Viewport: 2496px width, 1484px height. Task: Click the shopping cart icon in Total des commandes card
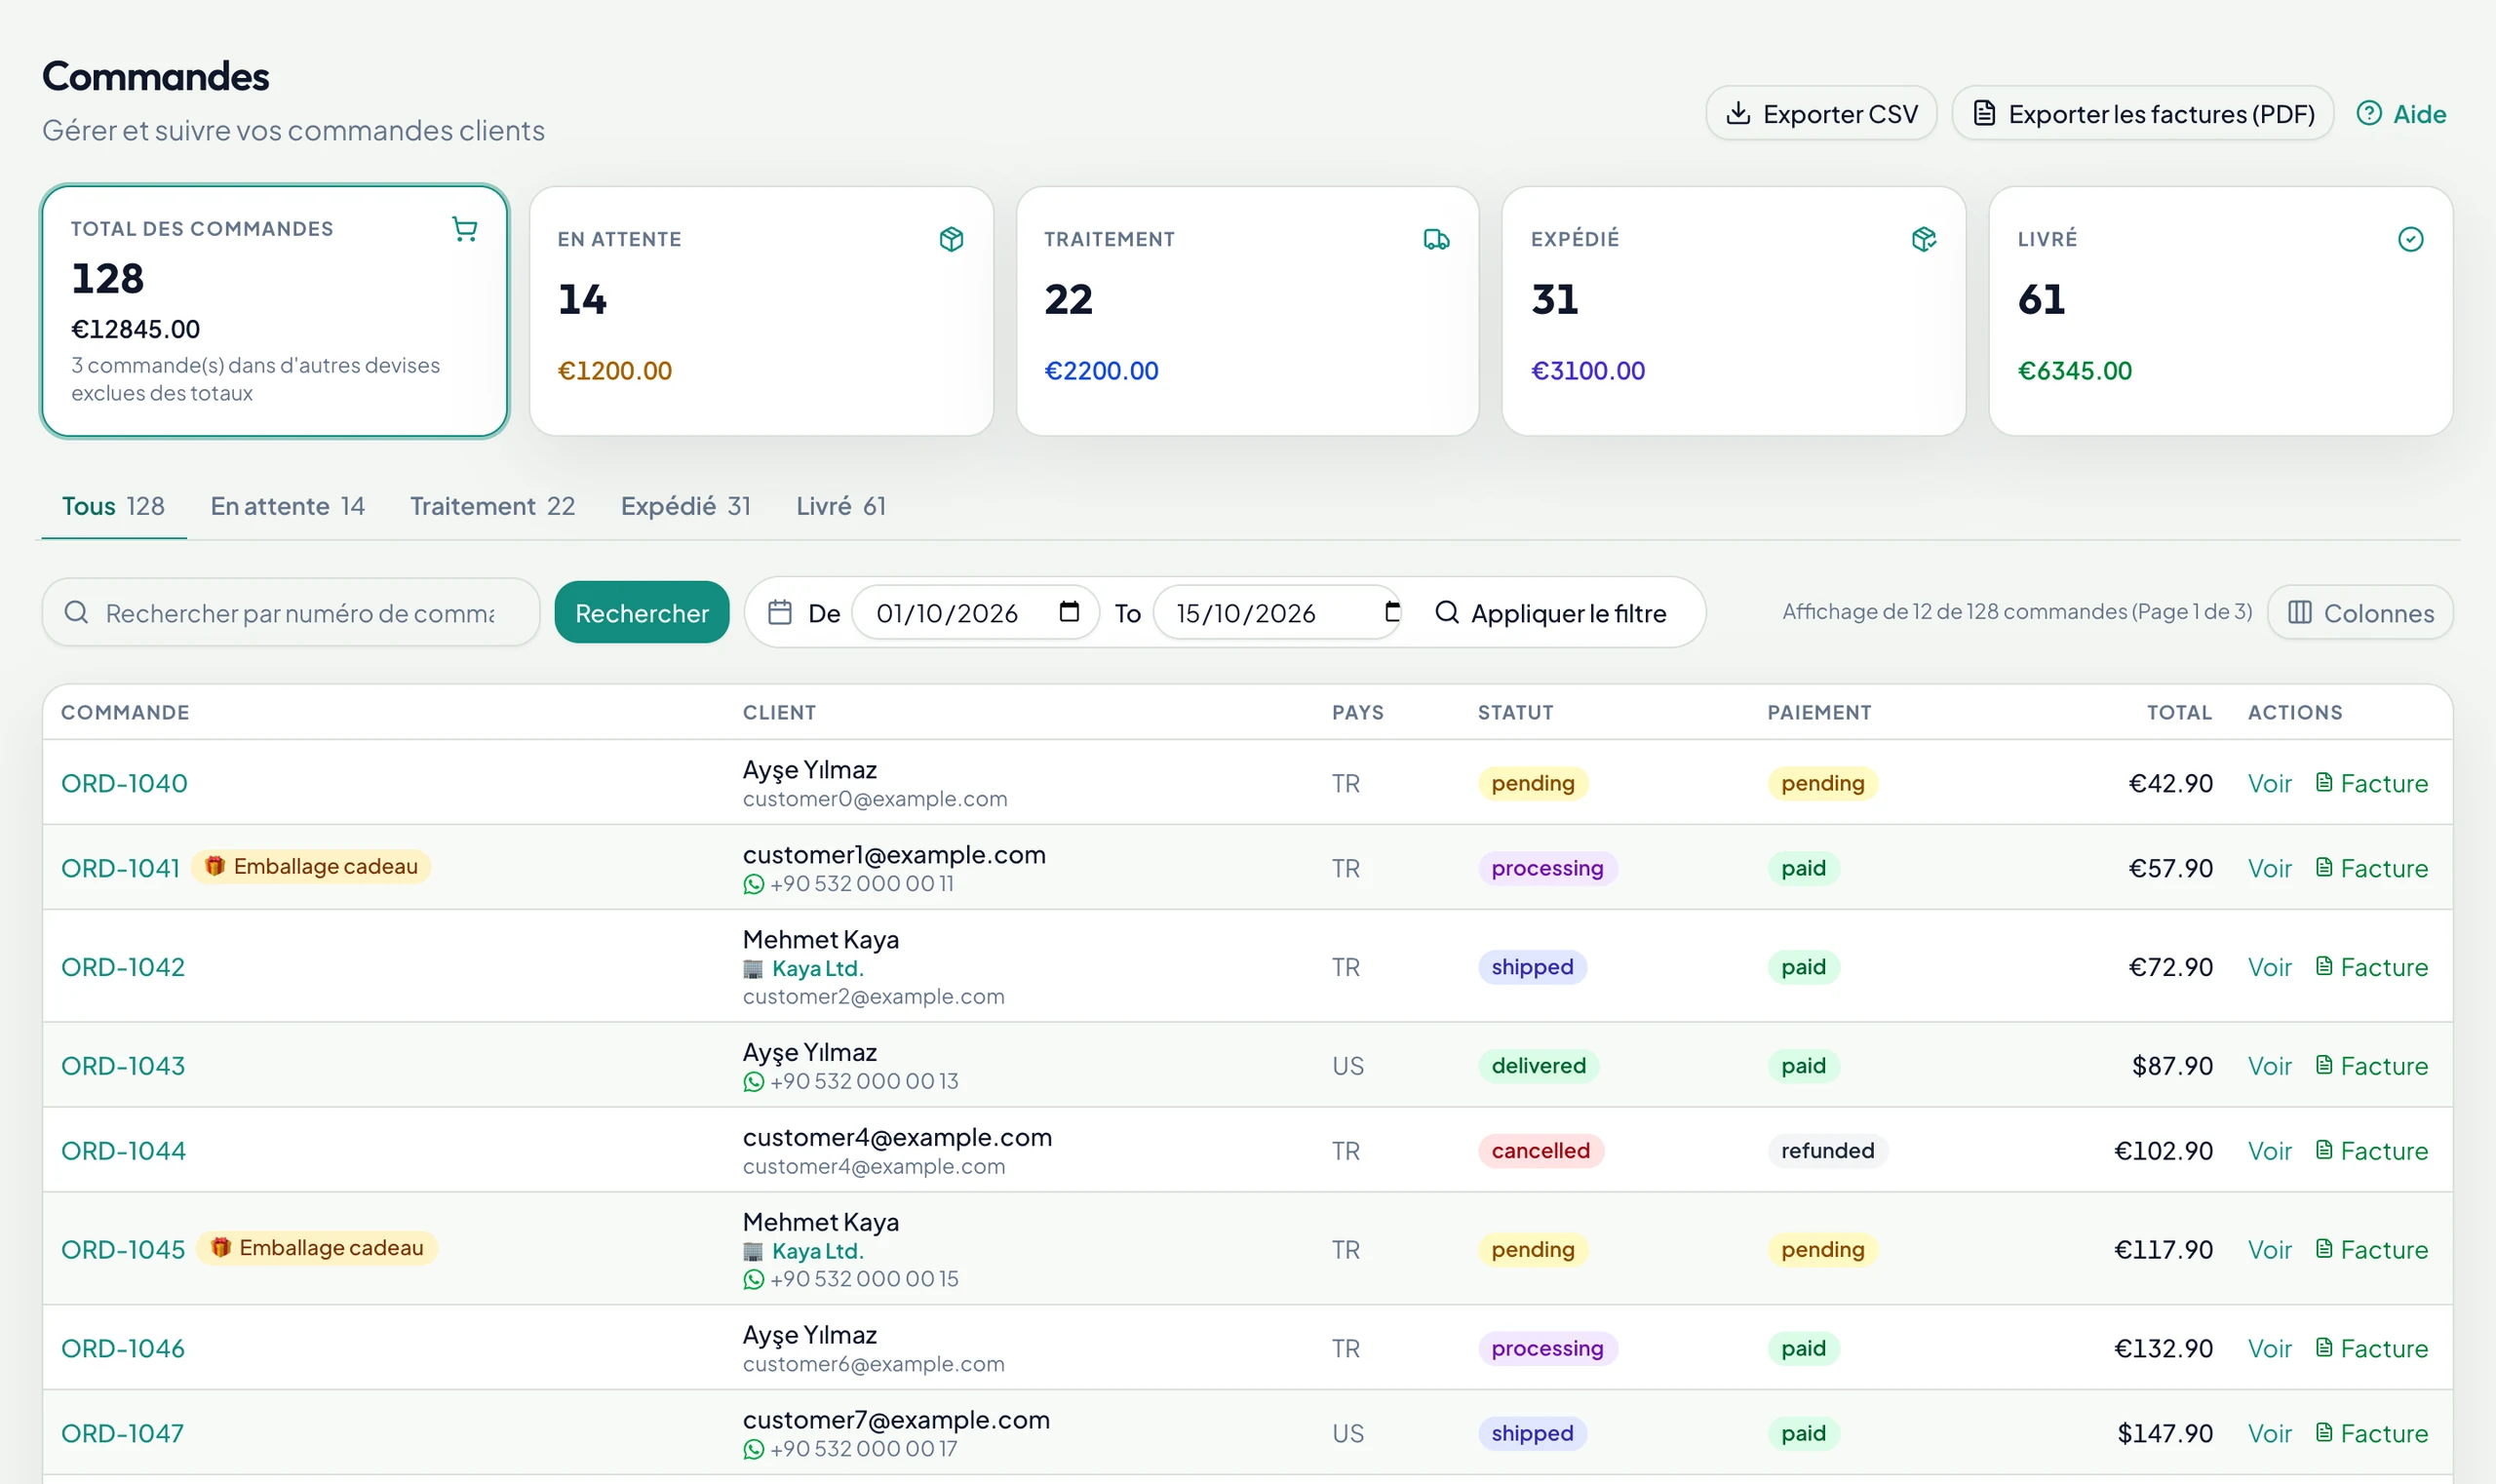(464, 229)
